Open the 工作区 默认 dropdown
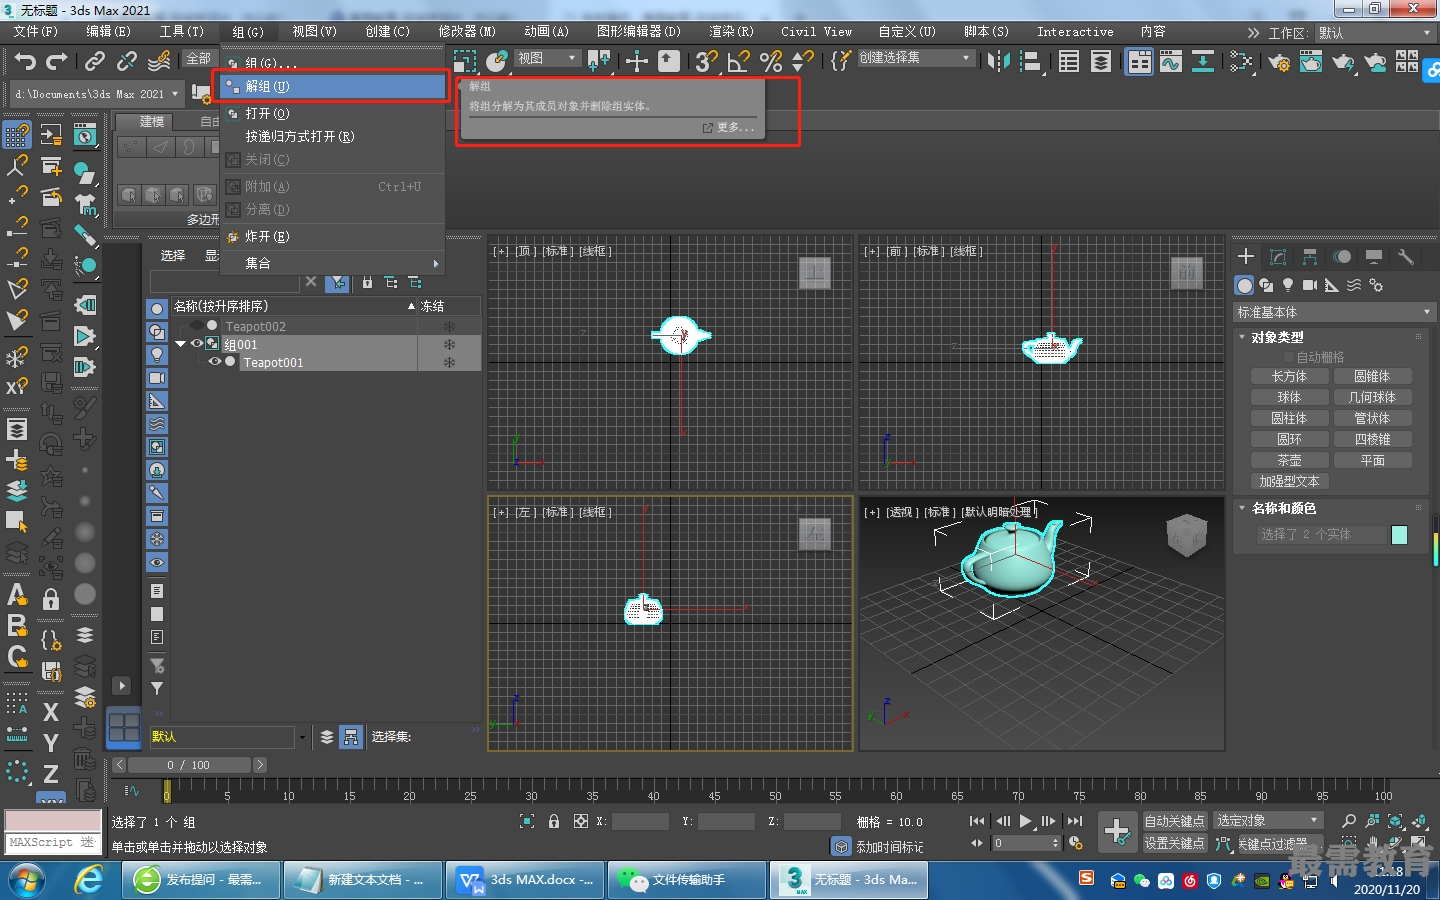 (x=1375, y=33)
